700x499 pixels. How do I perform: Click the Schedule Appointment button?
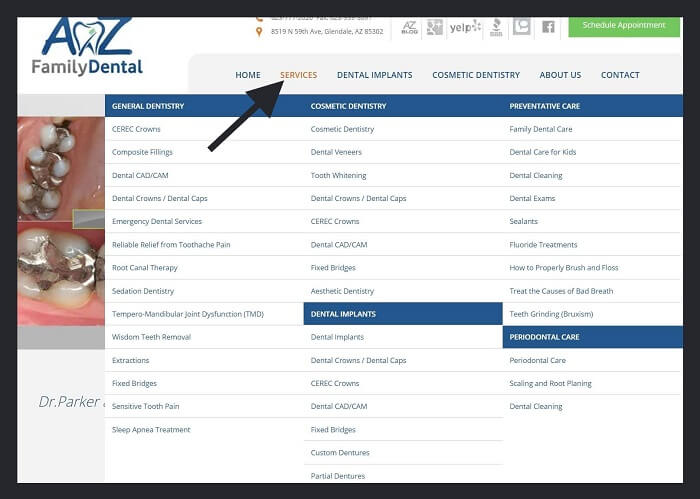pyautogui.click(x=624, y=26)
